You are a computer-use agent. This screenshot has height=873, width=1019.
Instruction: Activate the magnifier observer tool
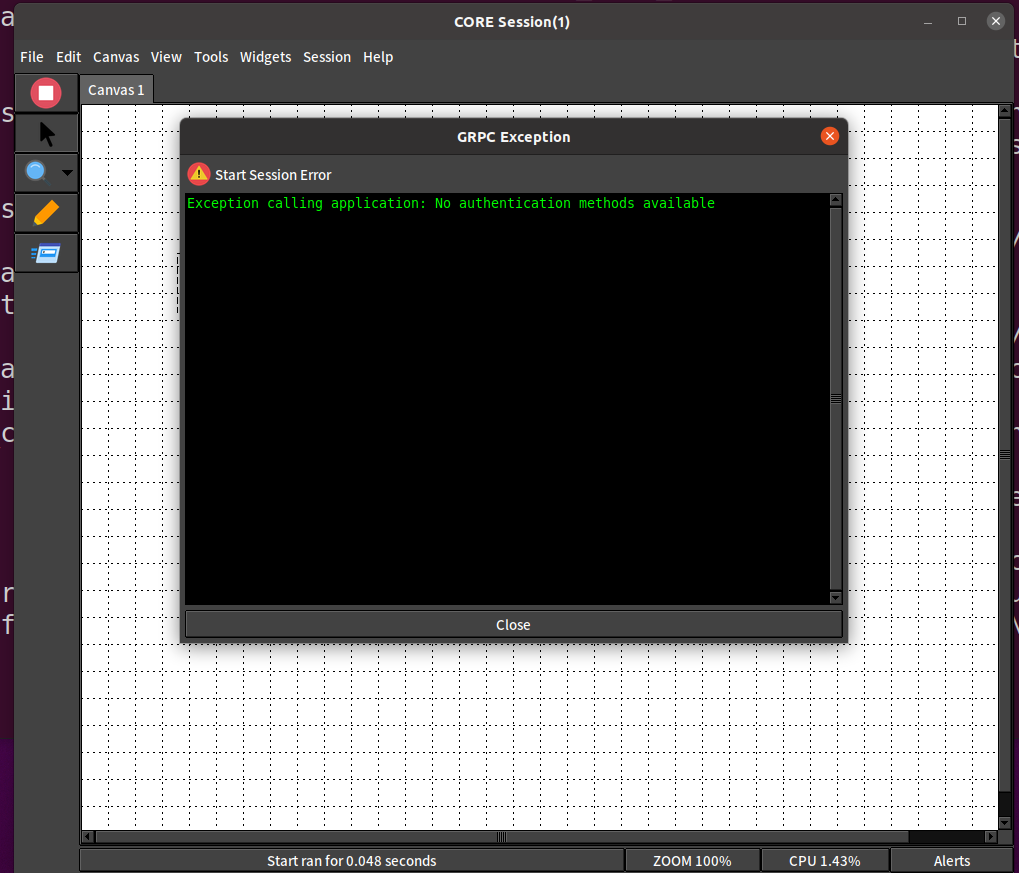click(x=37, y=172)
